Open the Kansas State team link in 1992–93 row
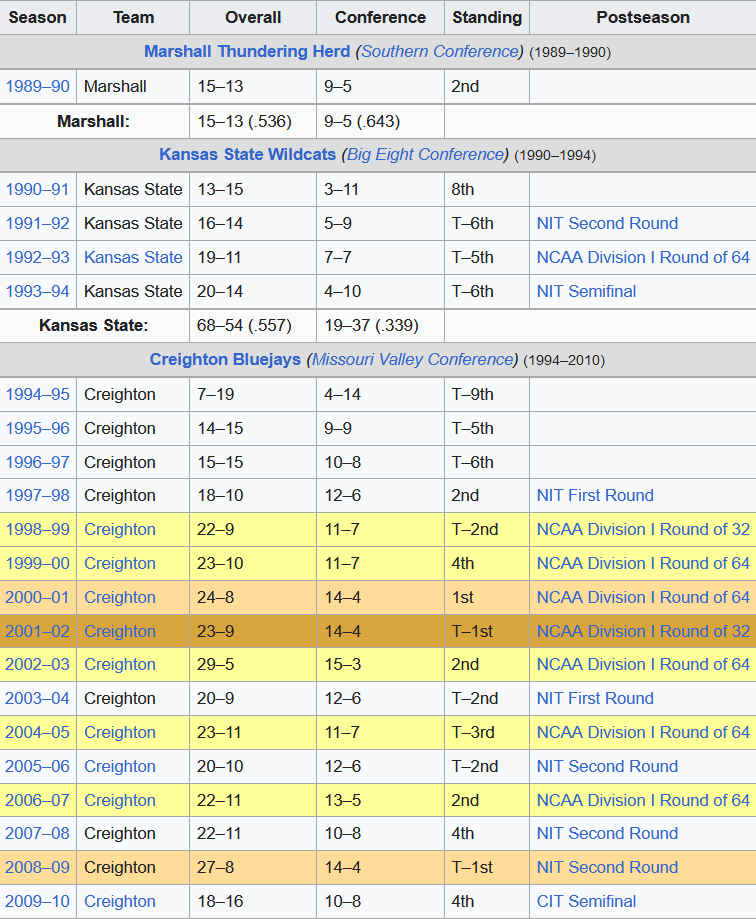 click(x=133, y=258)
